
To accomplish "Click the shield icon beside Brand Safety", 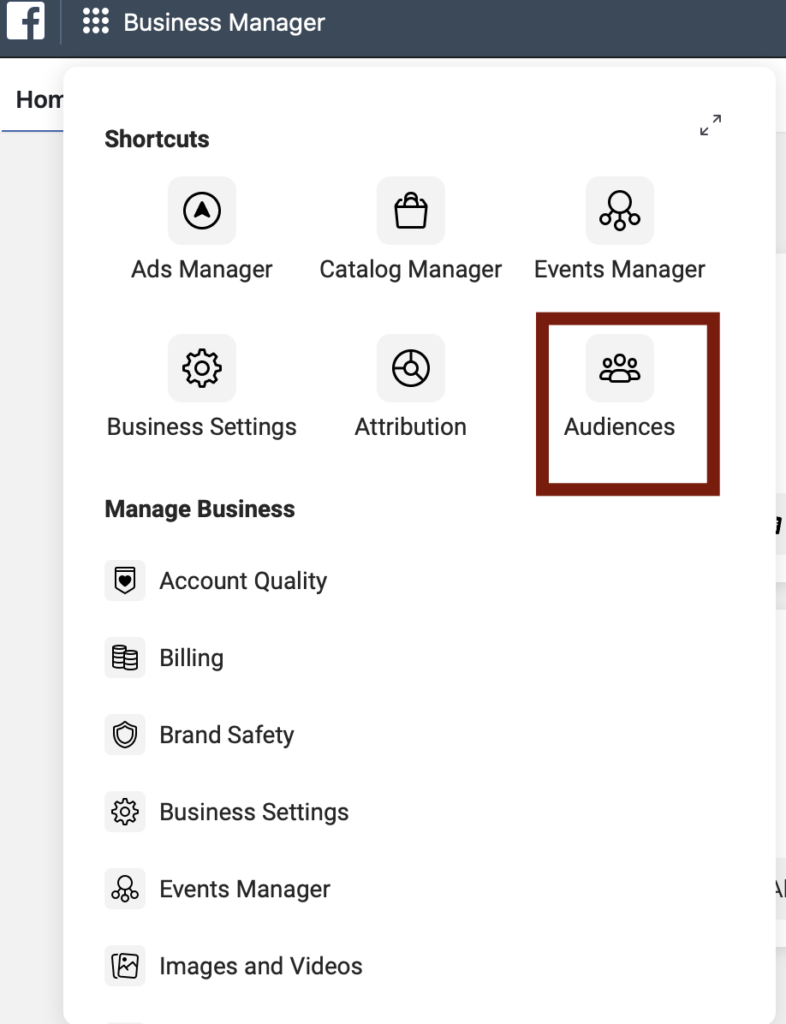I will click(125, 735).
